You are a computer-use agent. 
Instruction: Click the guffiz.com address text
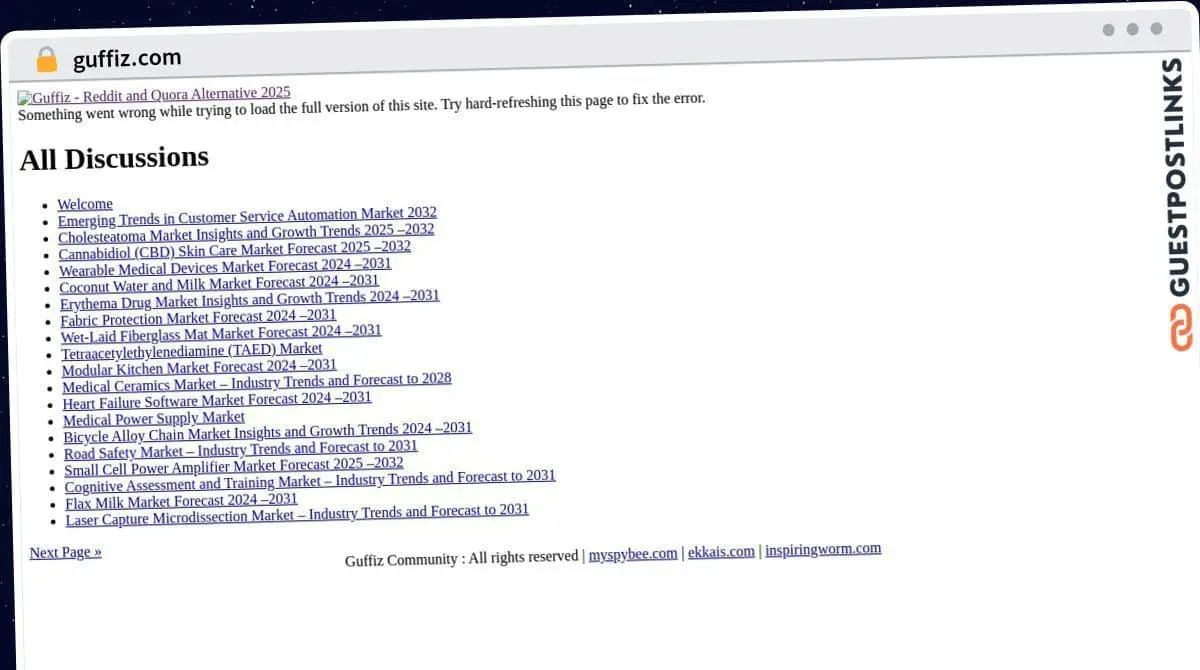tap(127, 59)
